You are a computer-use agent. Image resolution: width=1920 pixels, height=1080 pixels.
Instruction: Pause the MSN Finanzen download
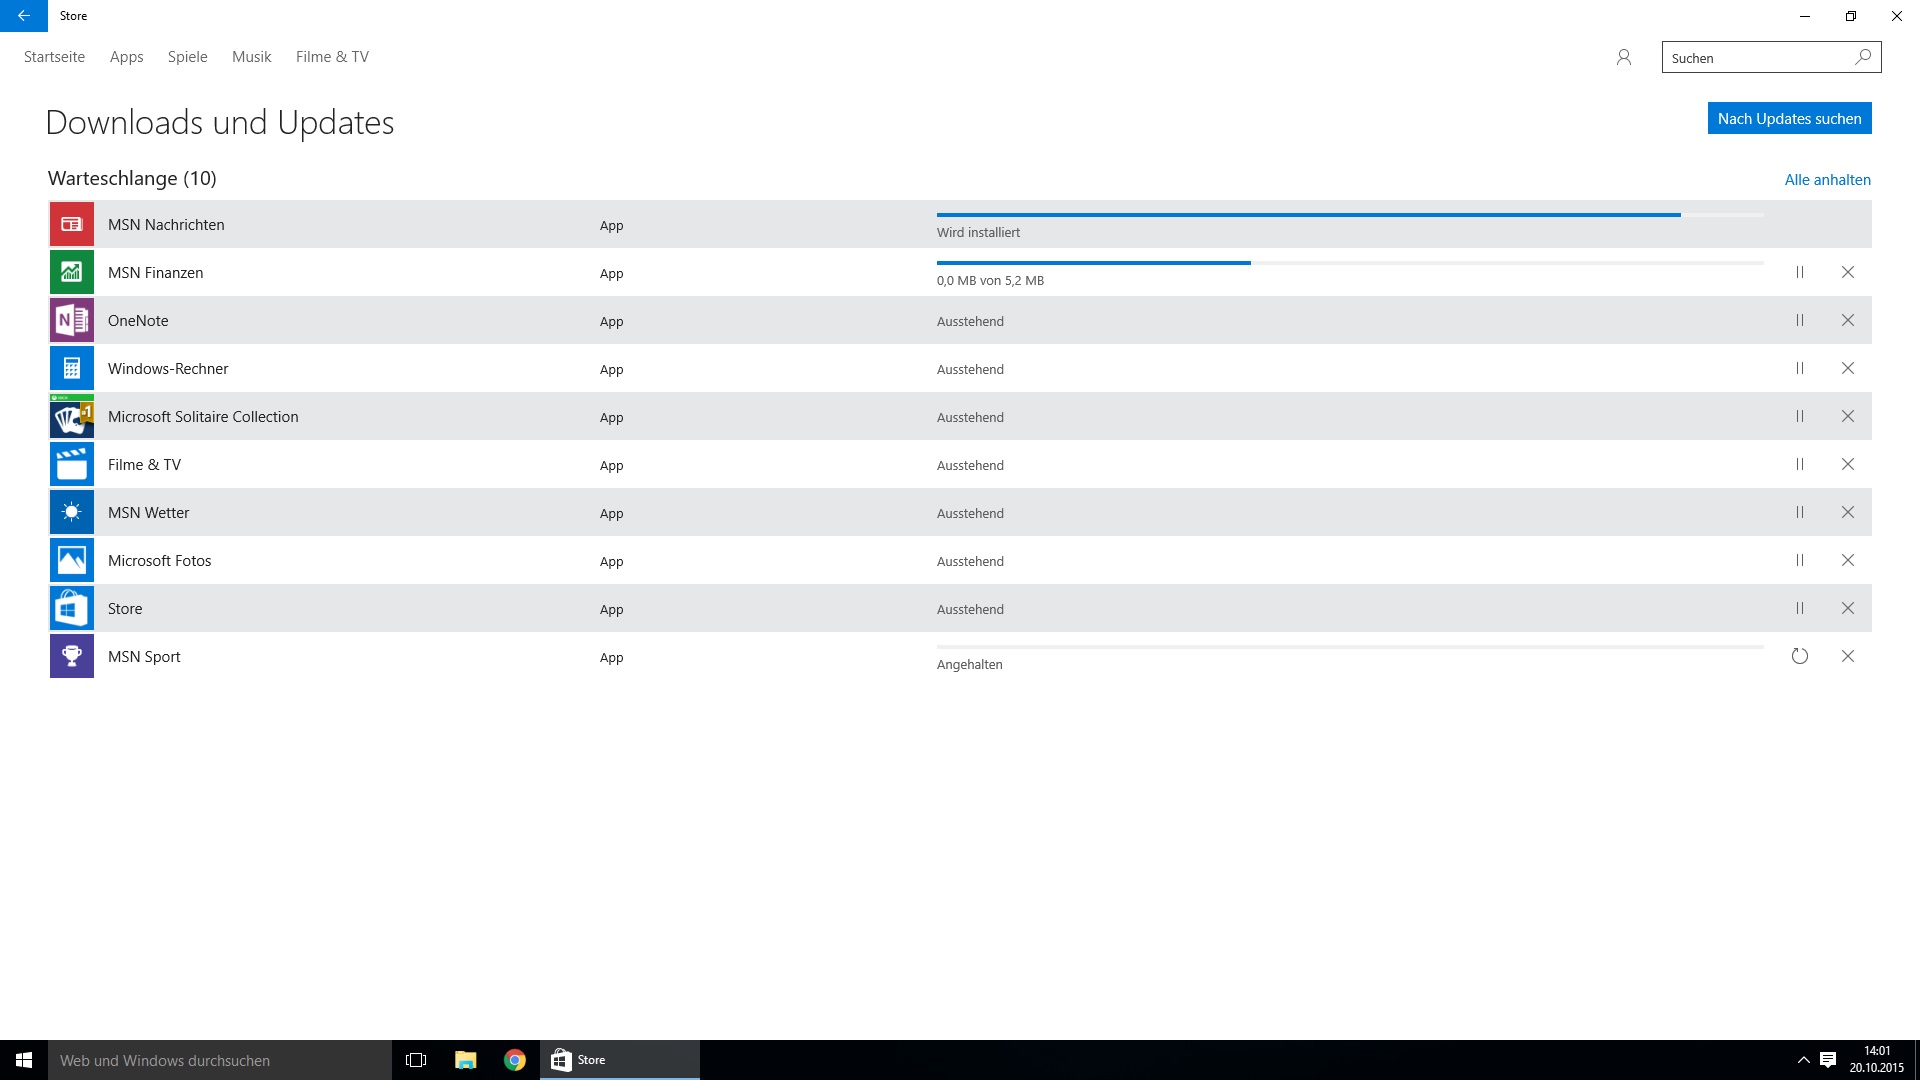1800,273
